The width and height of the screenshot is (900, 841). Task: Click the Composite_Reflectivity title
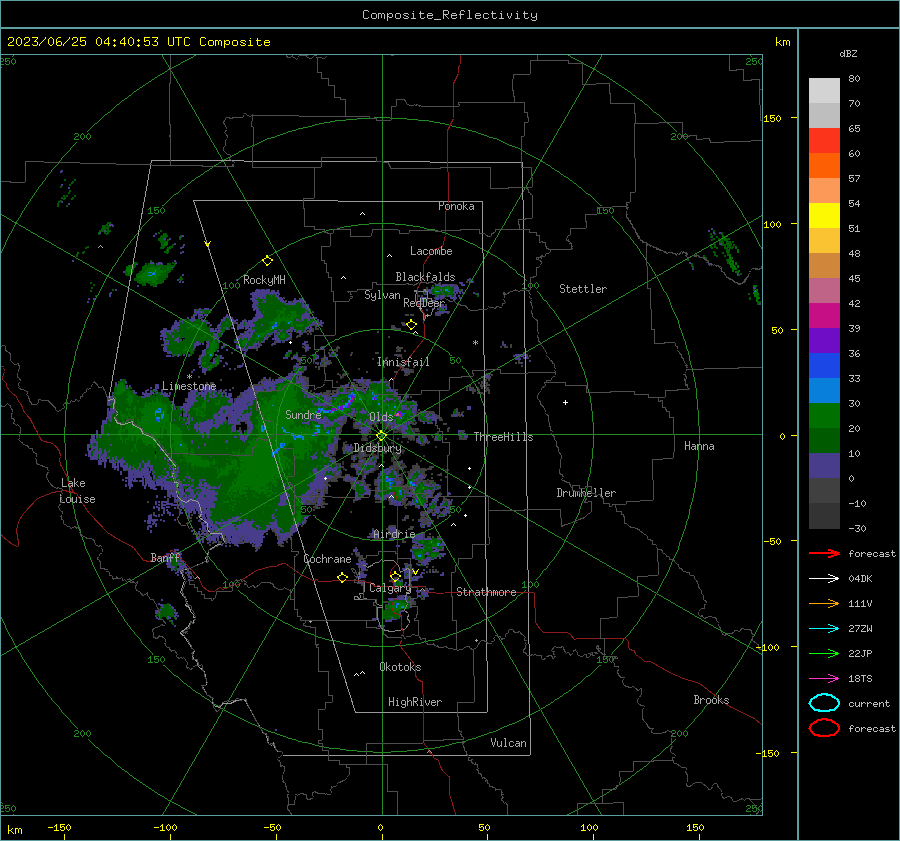pos(450,15)
